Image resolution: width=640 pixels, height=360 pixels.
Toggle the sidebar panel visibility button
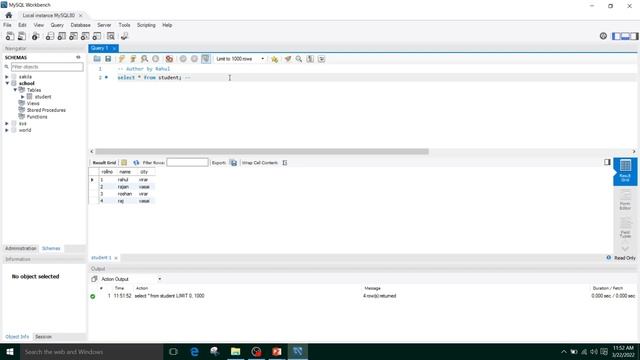(x=616, y=36)
